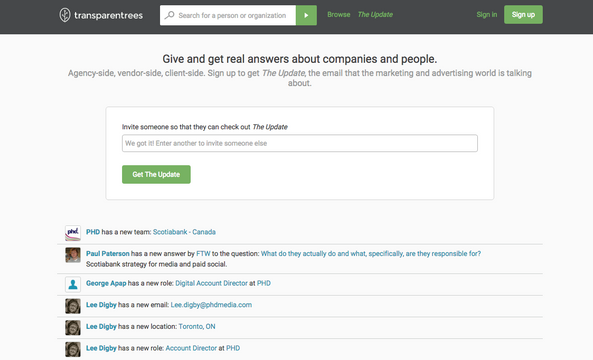Open the Account Director role link
Screen dimensions: 593x360
(191, 348)
